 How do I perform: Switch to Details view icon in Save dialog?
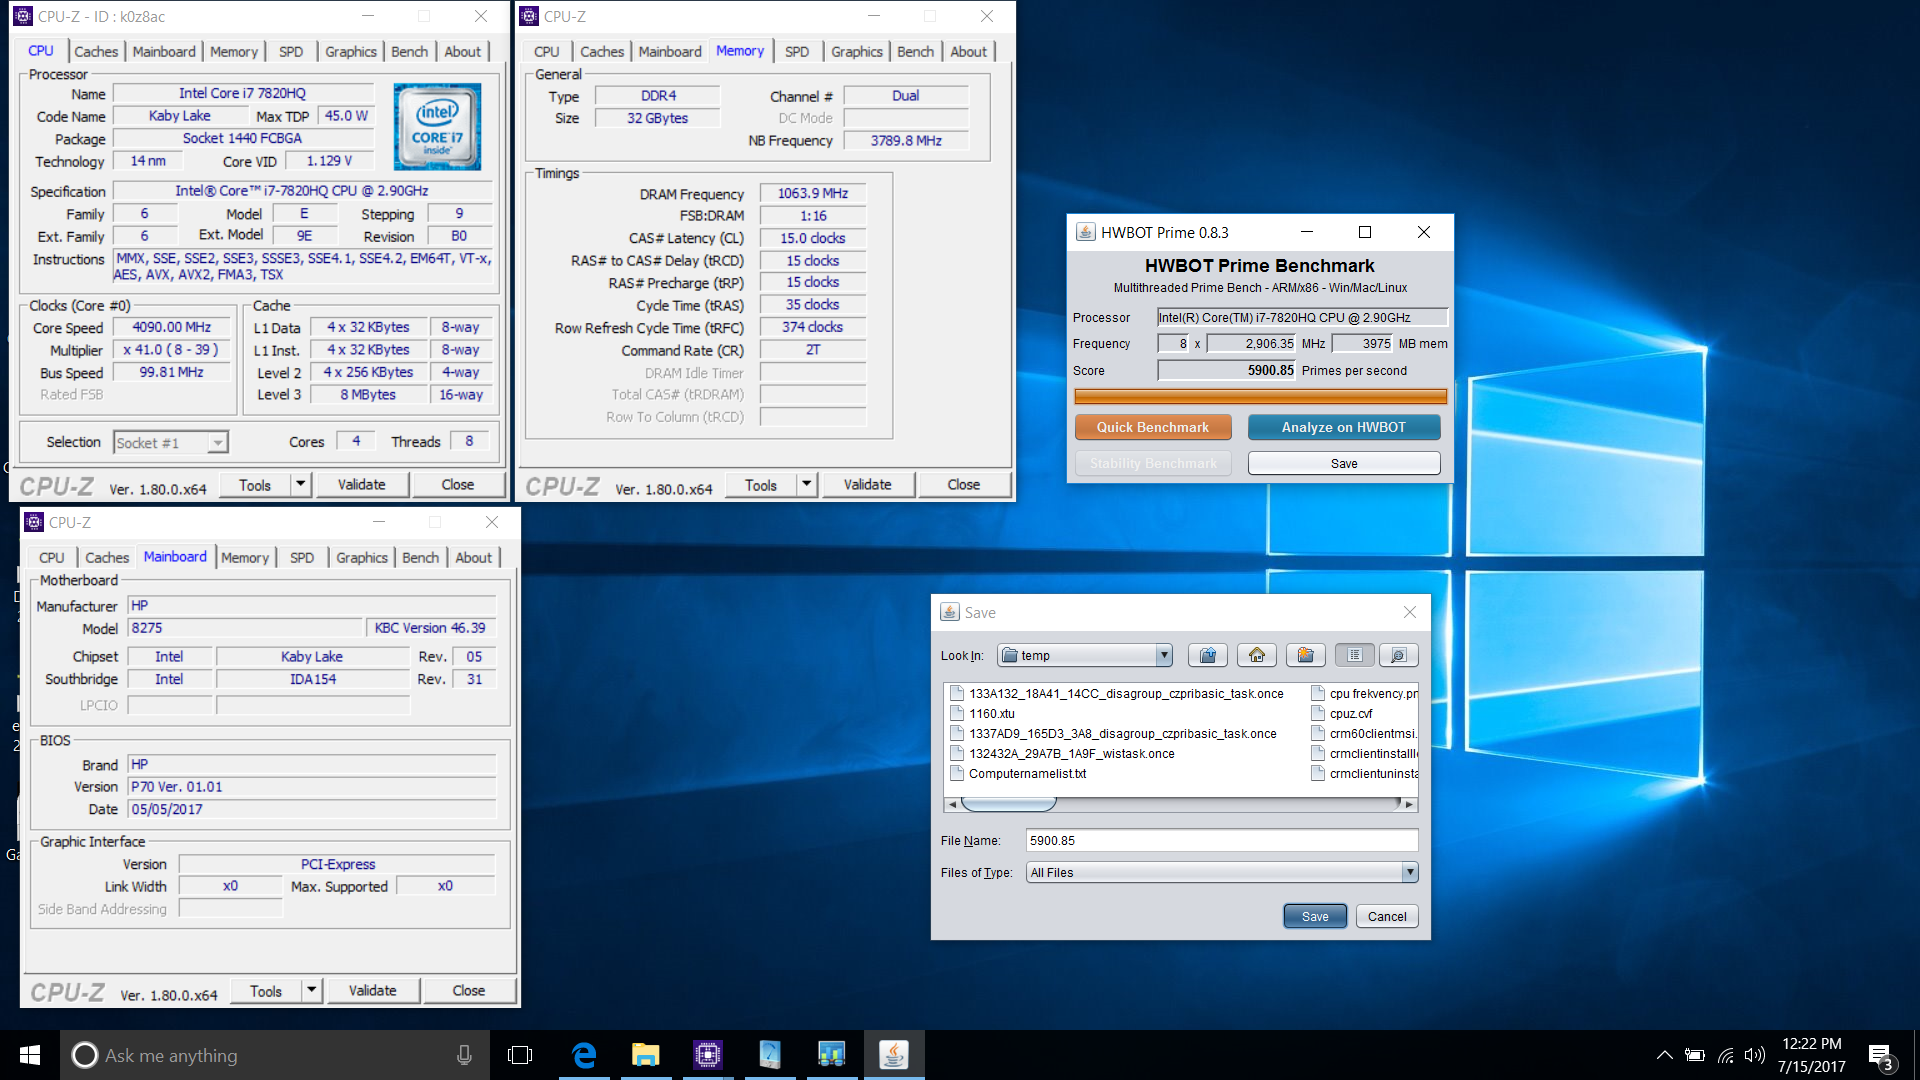coord(1398,655)
